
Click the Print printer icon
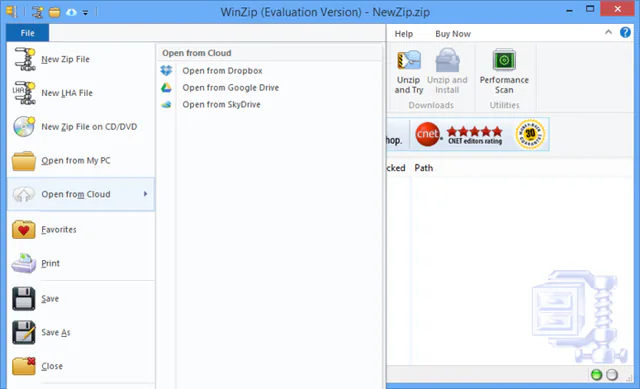[24, 263]
